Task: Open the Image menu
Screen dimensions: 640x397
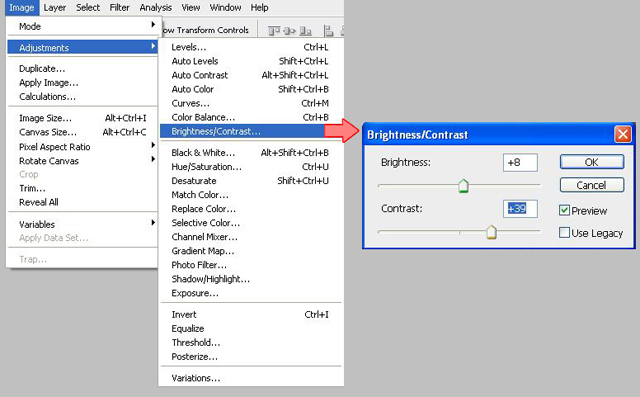Action: click(22, 8)
